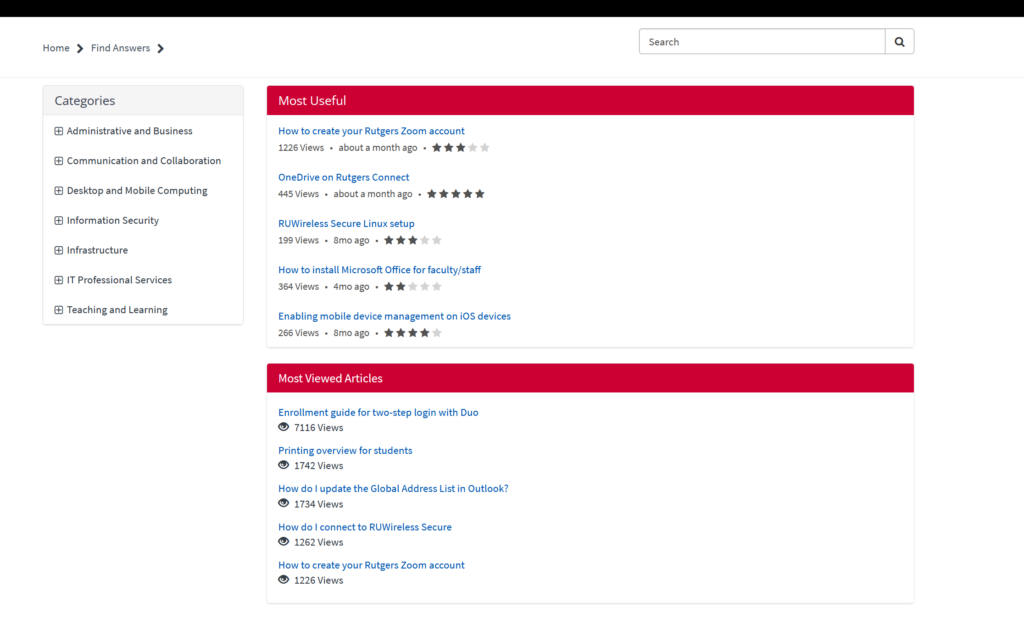This screenshot has height=635, width=1024.
Task: Open Printing overview for students
Action: click(x=345, y=450)
